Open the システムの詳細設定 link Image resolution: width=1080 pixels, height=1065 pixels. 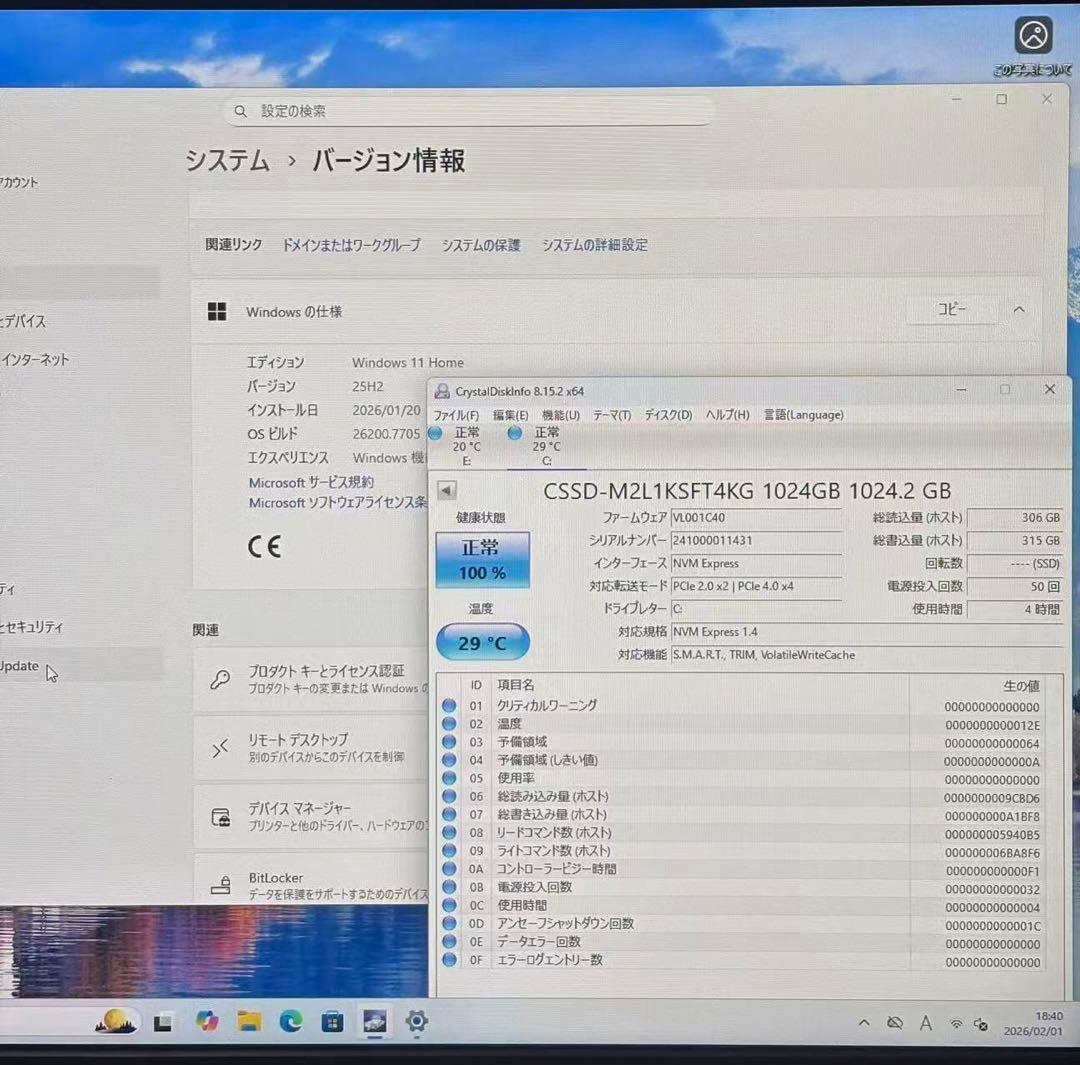[x=594, y=245]
